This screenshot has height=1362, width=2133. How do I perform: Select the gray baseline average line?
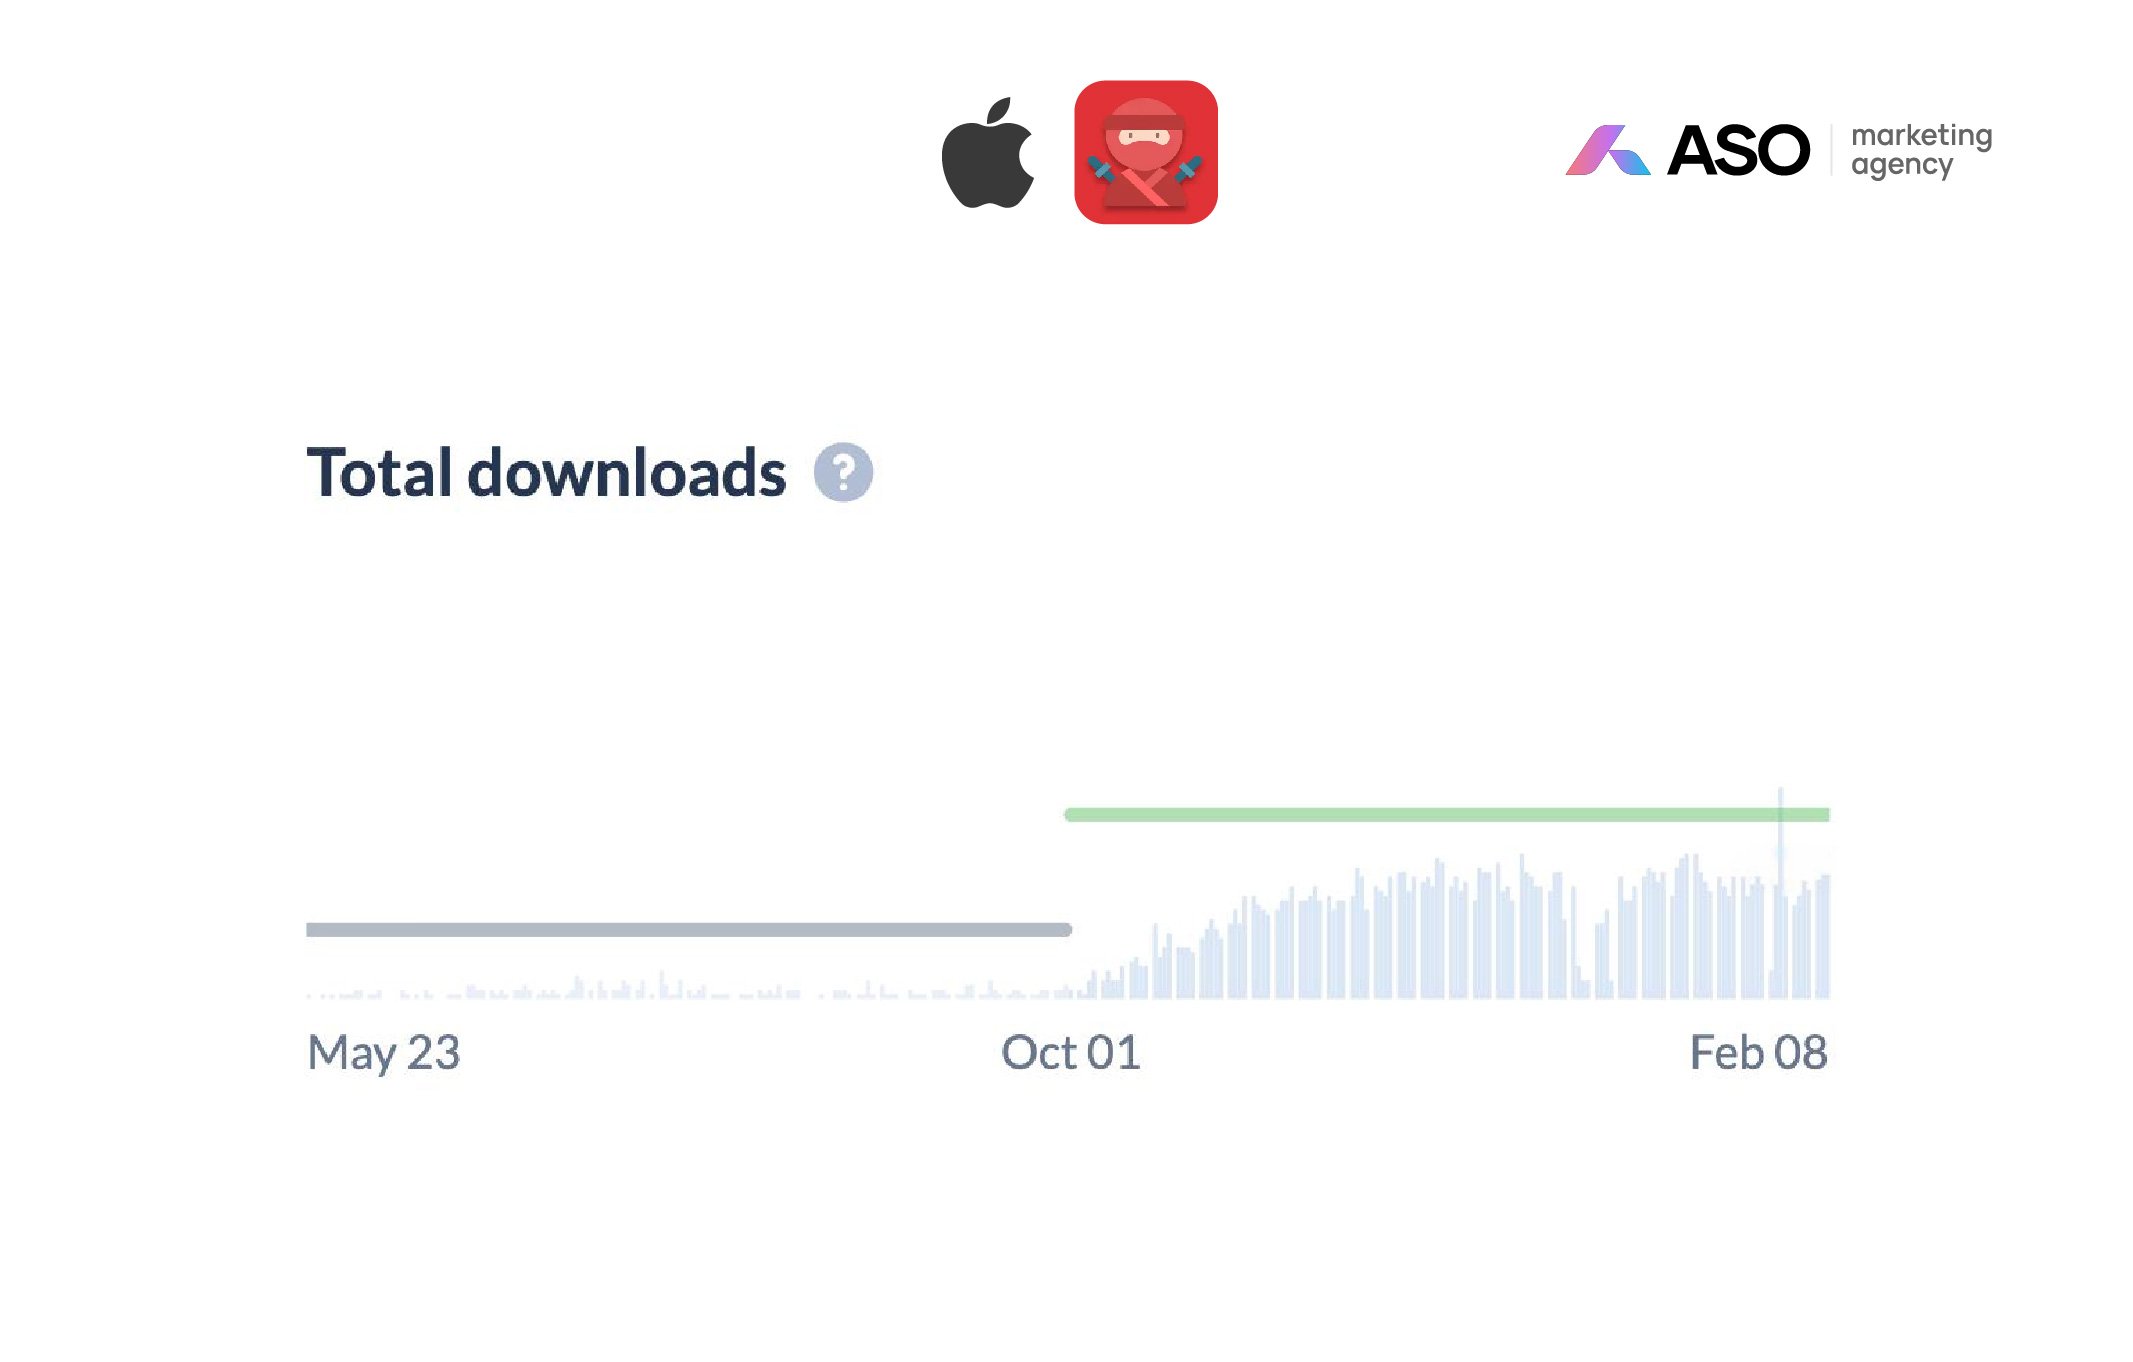(x=689, y=930)
